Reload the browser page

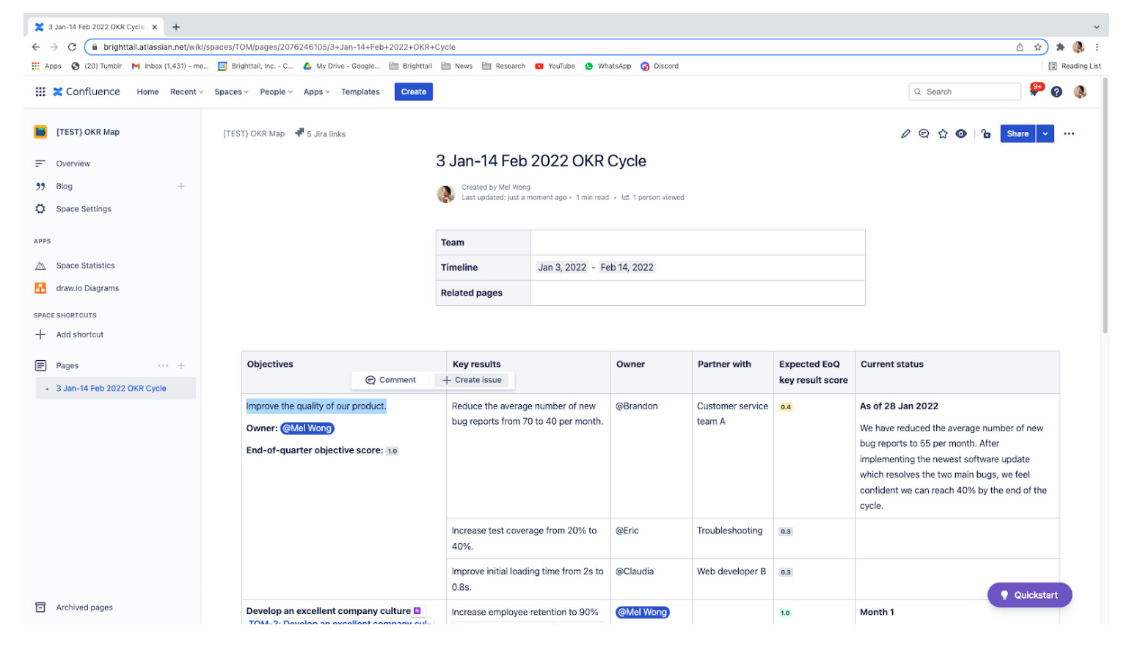click(x=72, y=47)
